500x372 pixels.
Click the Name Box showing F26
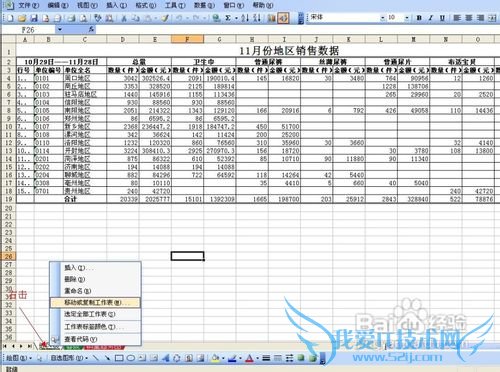(28, 30)
